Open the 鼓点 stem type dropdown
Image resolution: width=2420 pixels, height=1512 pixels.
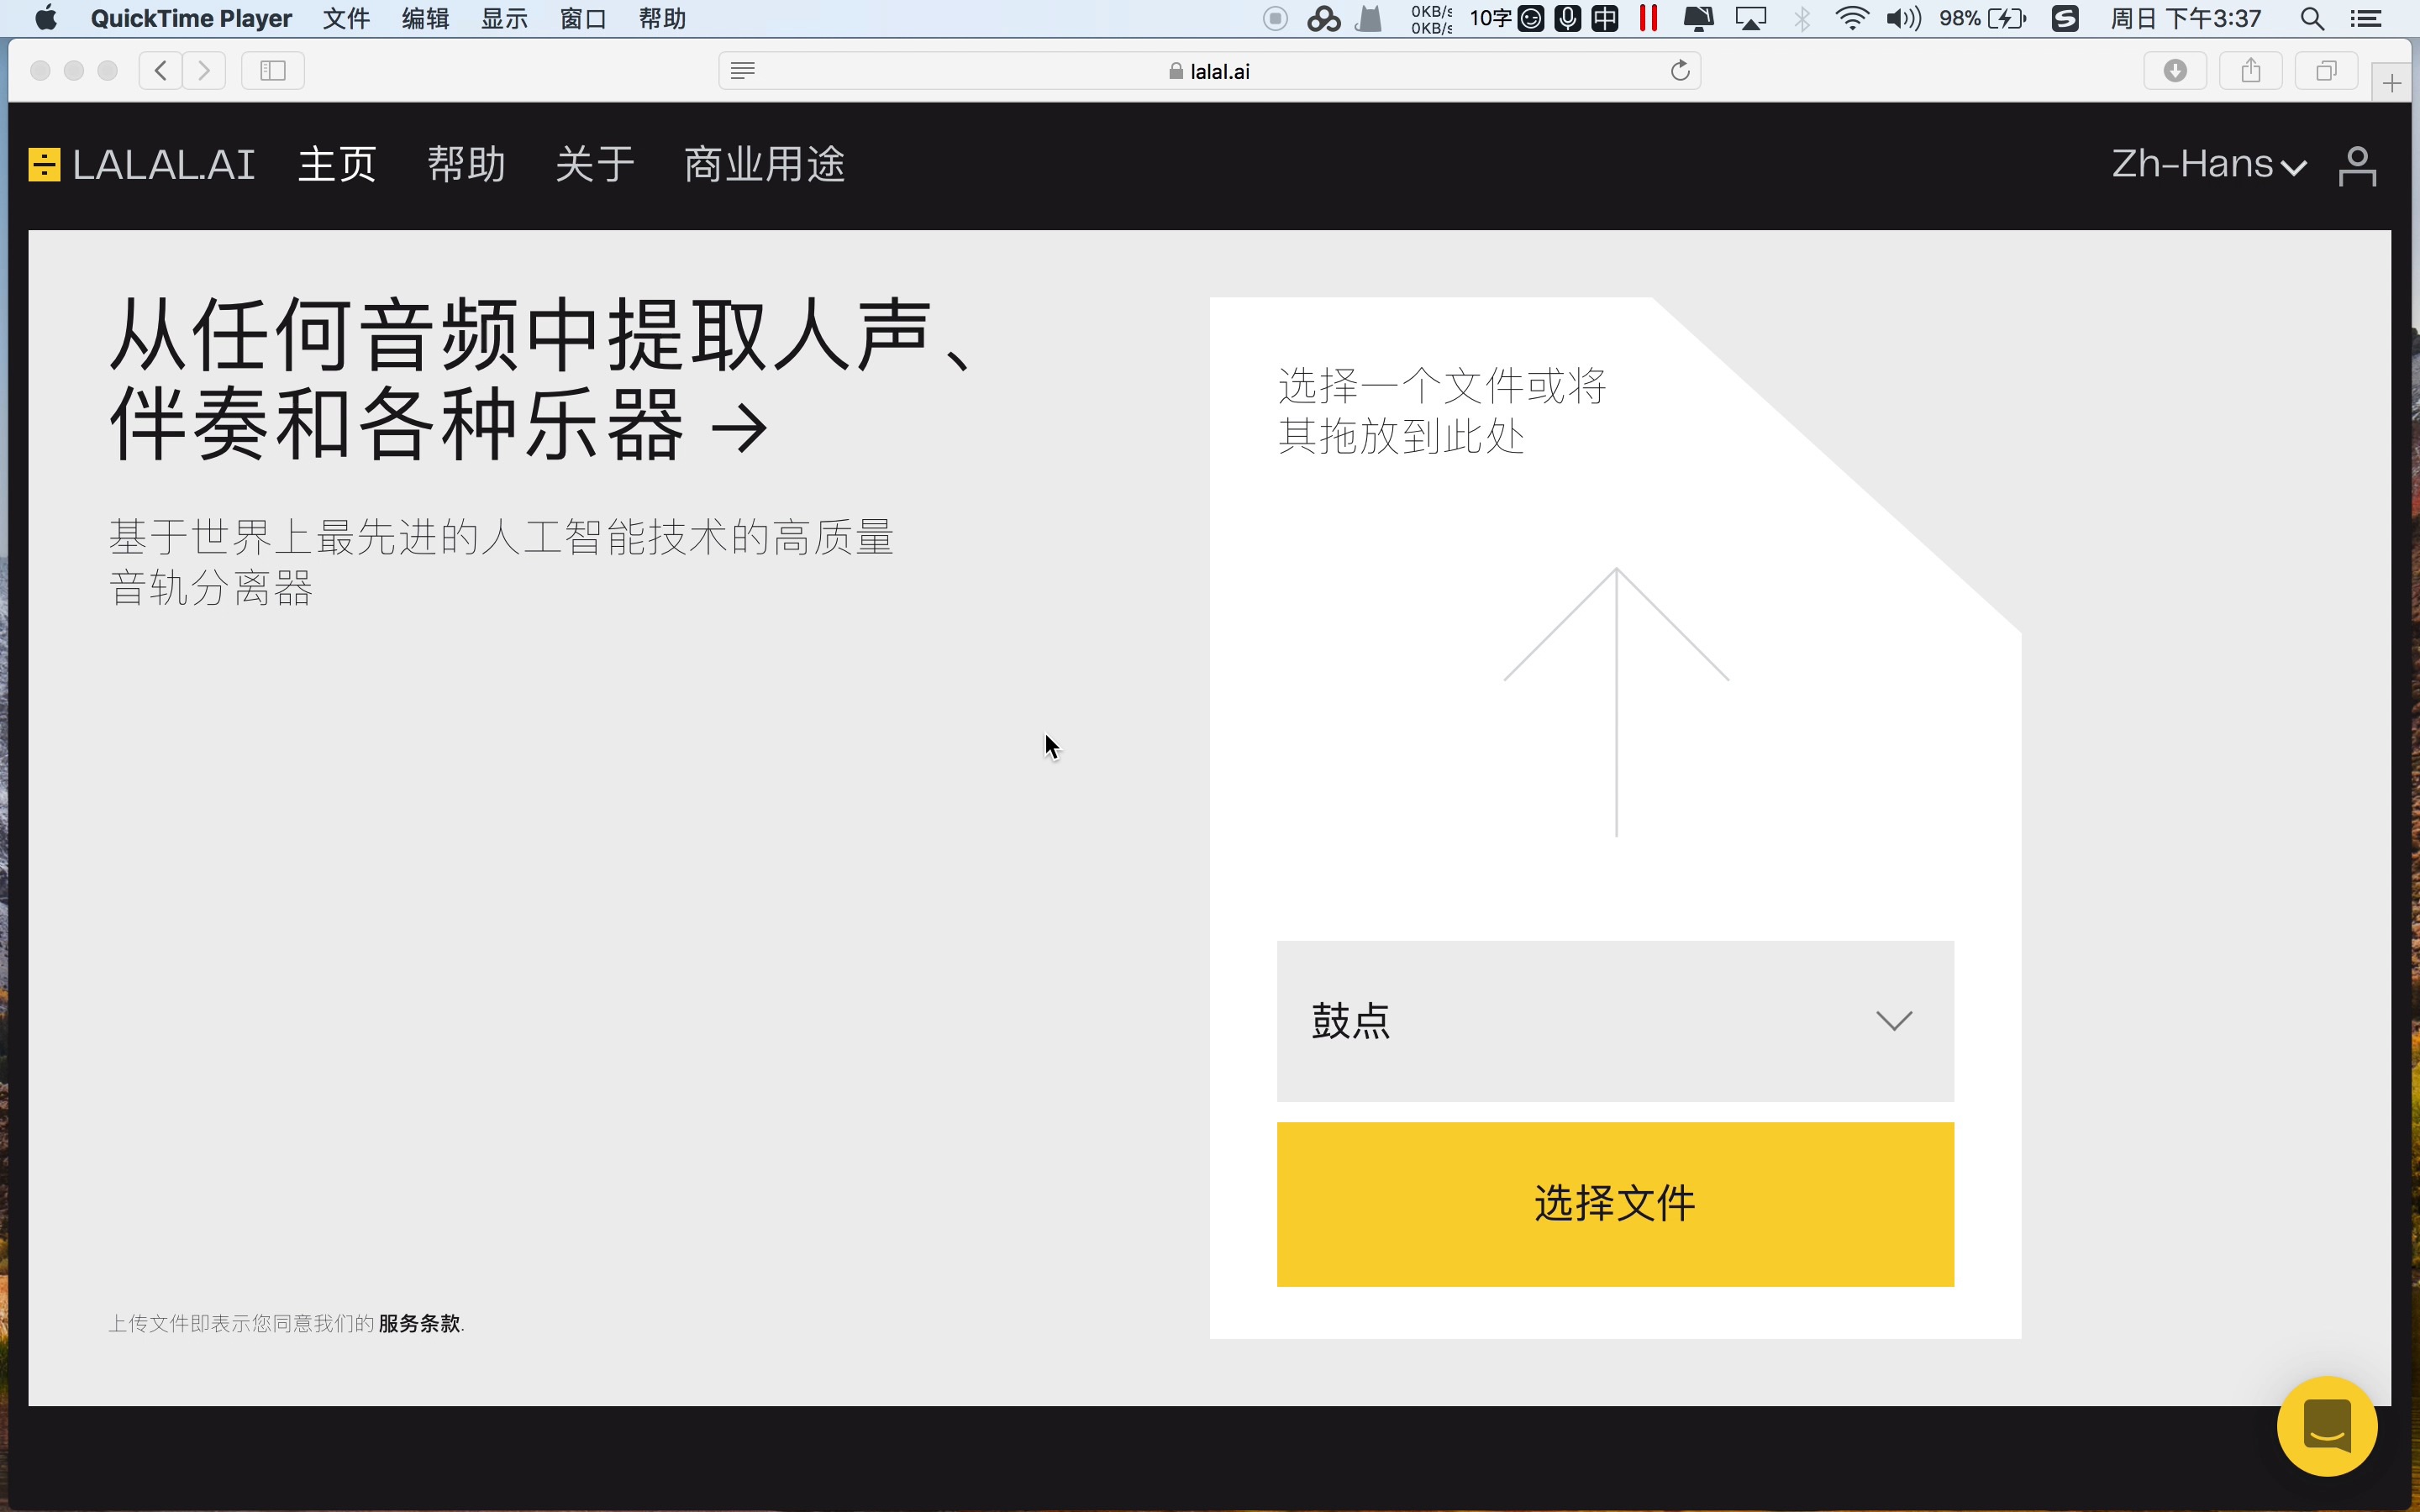(x=1615, y=1021)
